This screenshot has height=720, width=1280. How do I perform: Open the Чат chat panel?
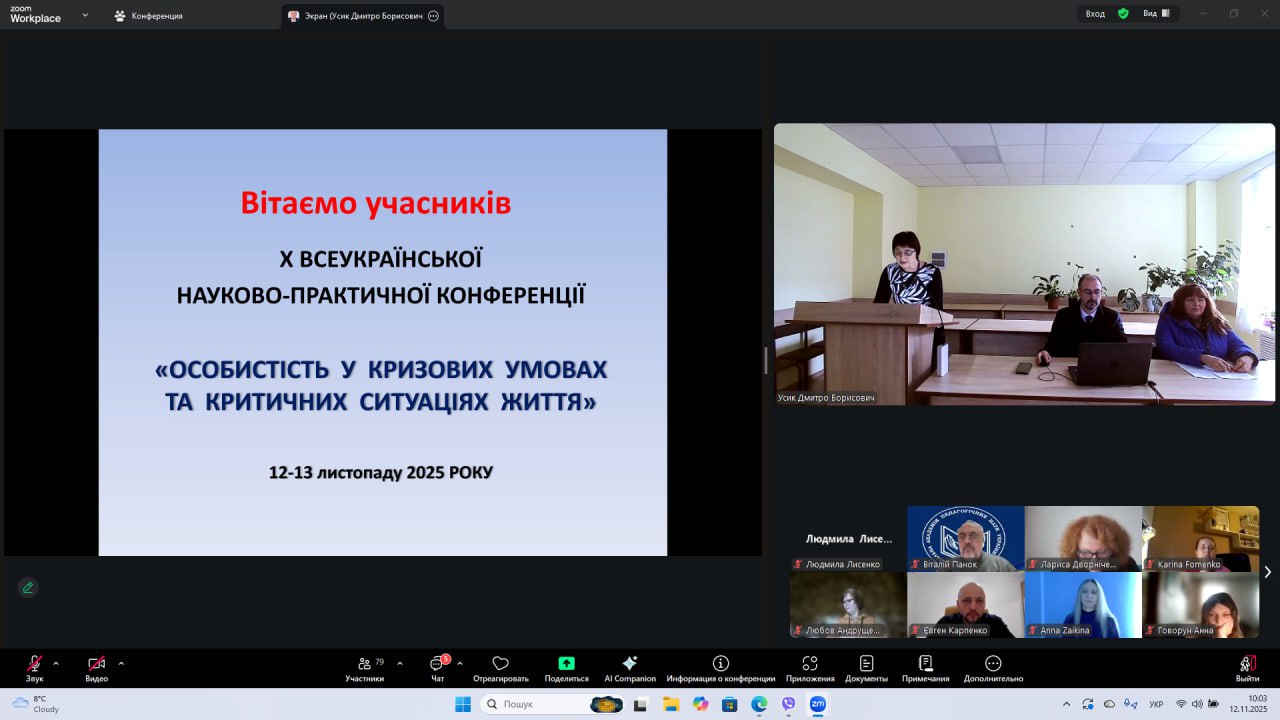click(437, 668)
